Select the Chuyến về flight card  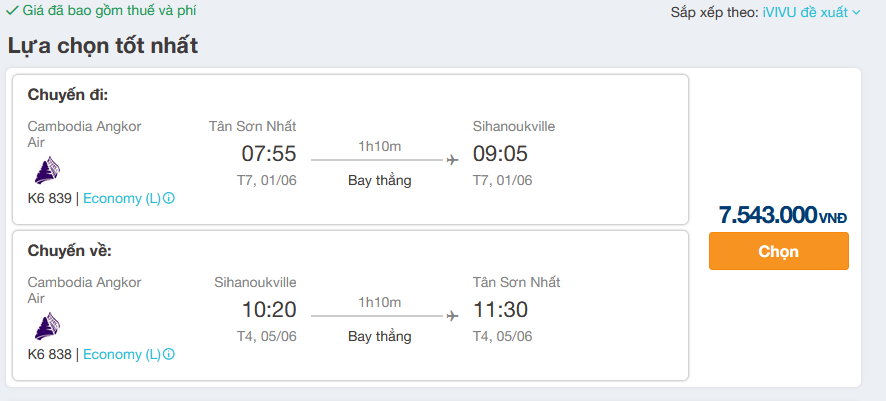[x=350, y=306]
